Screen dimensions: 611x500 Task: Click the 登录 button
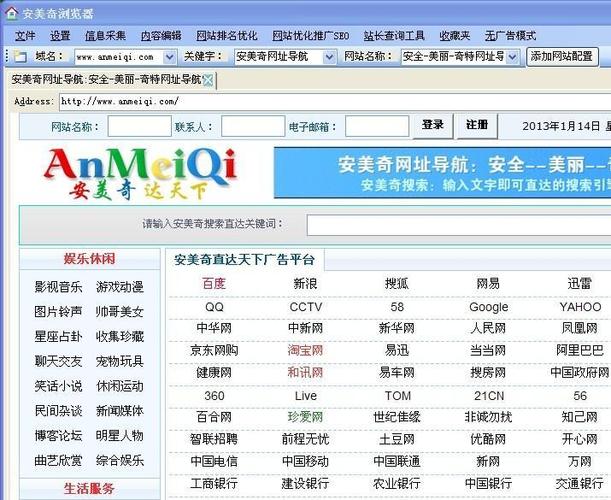tap(433, 125)
